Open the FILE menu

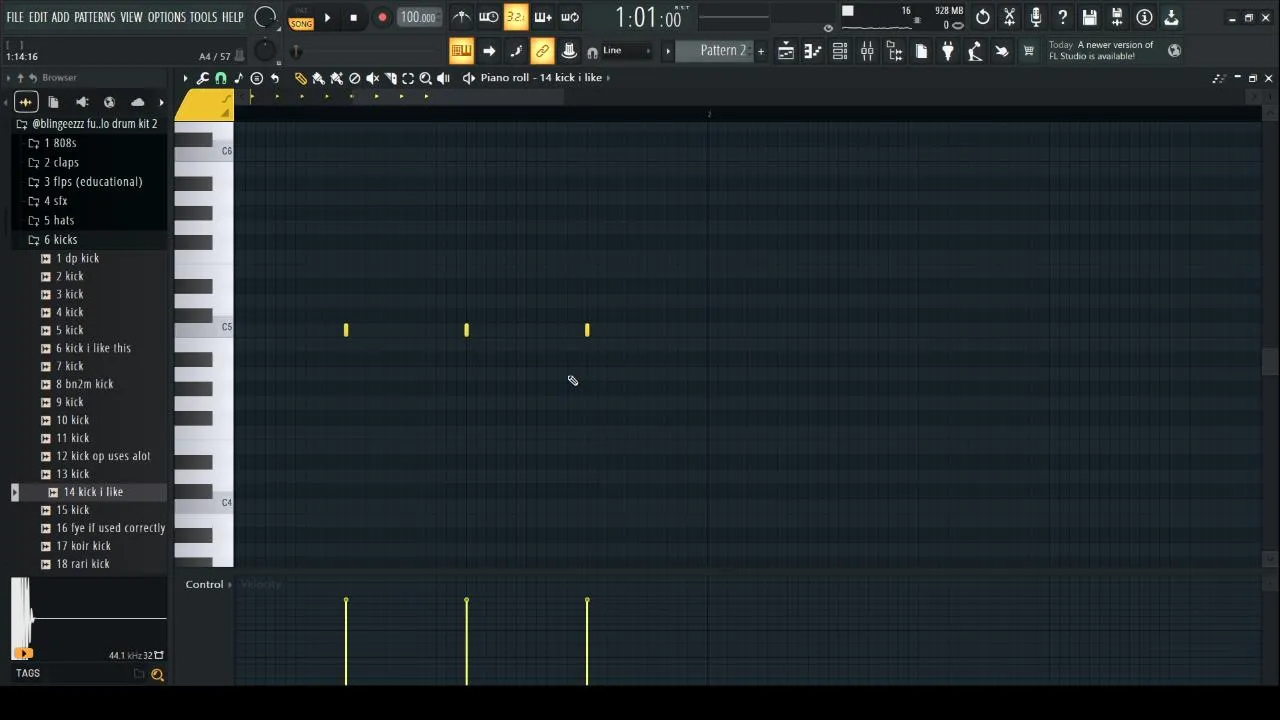(x=15, y=17)
